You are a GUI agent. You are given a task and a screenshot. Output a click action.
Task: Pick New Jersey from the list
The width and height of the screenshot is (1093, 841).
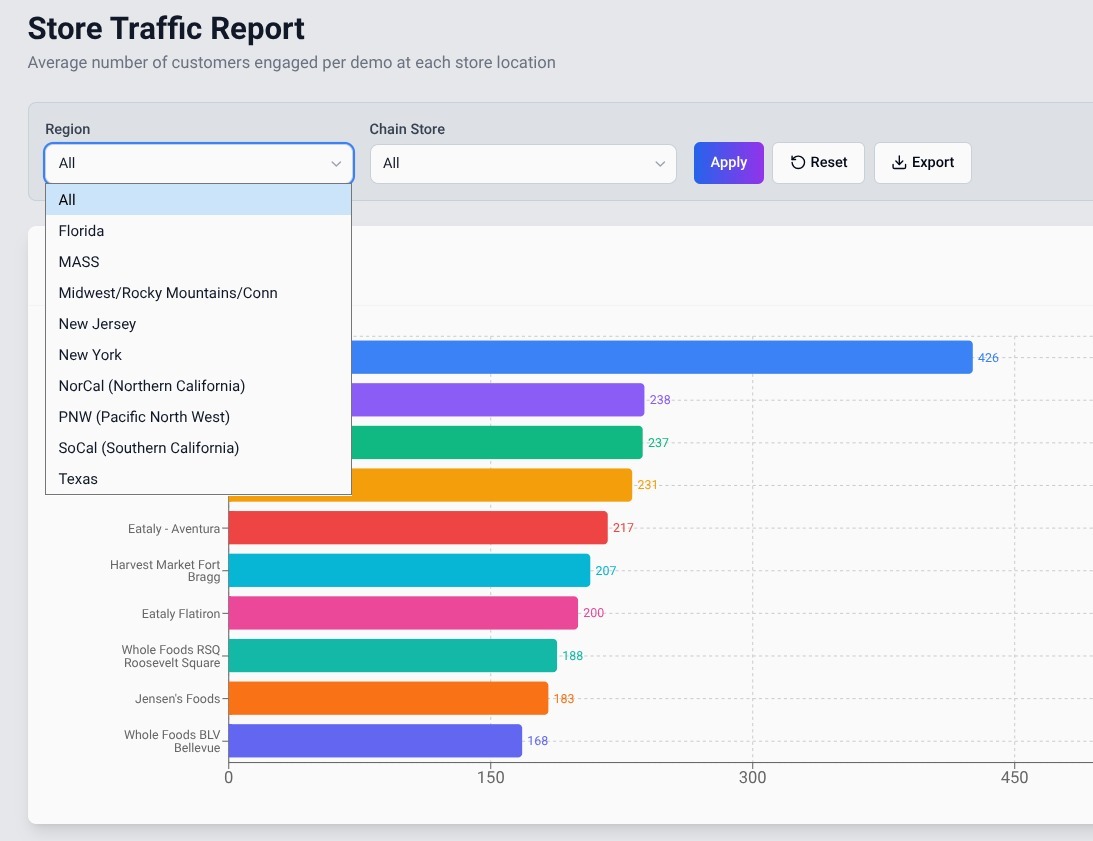point(198,324)
